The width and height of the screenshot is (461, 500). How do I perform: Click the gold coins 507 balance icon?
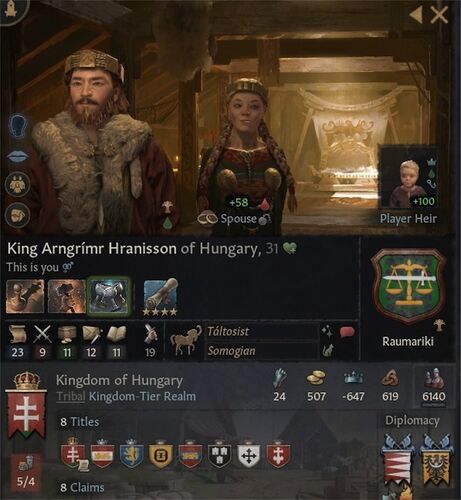316,378
